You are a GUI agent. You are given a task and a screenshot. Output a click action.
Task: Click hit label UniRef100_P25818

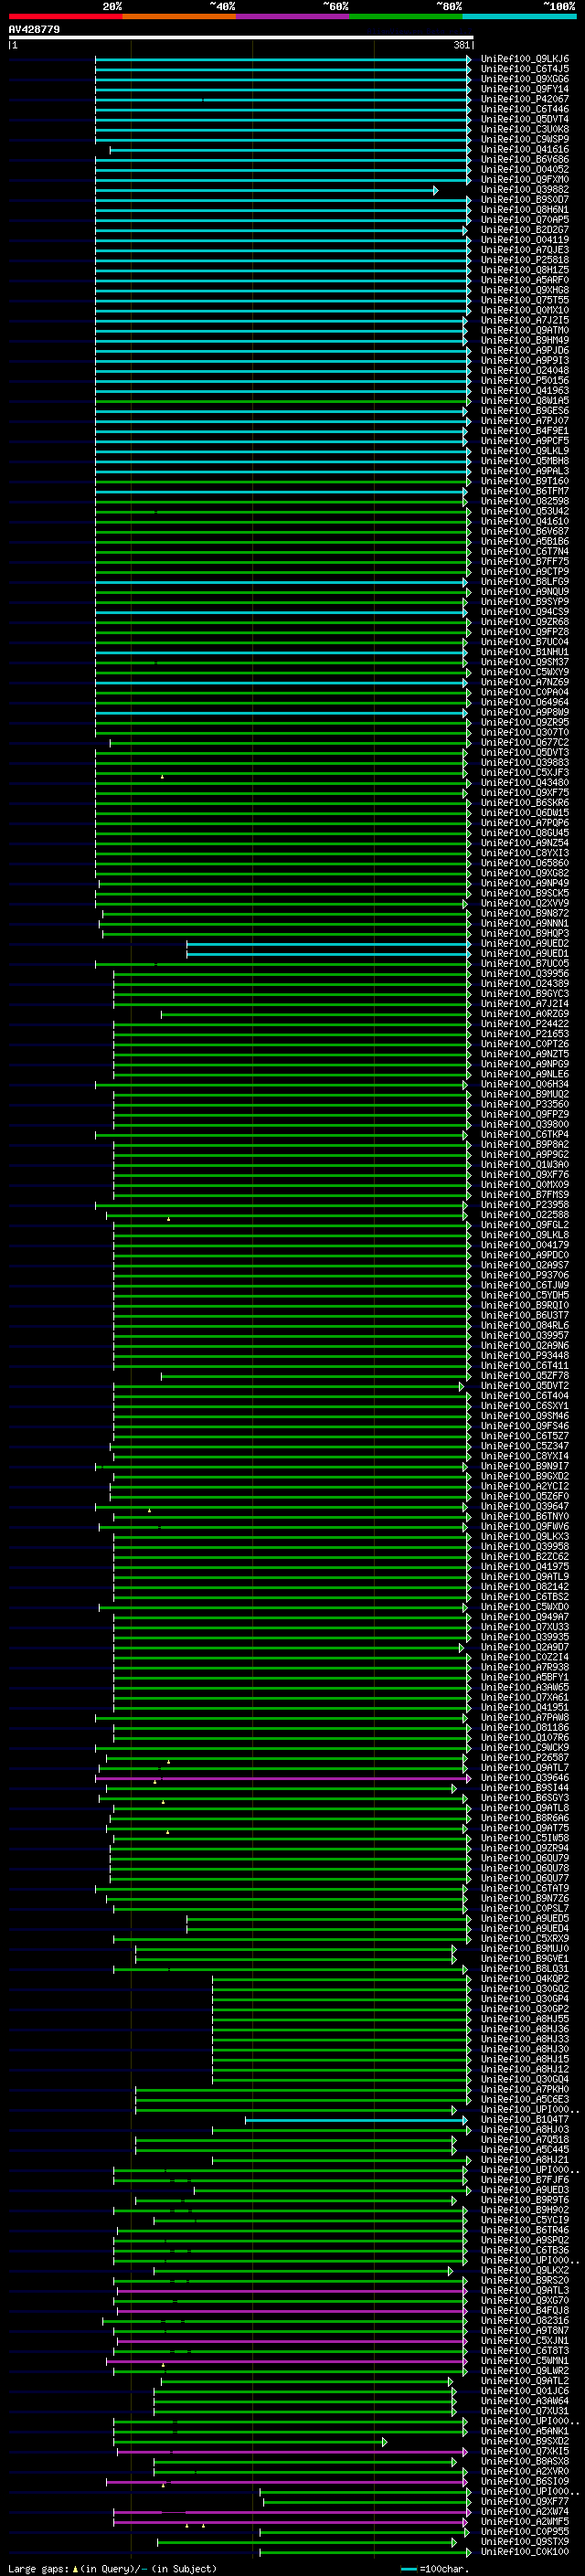click(x=525, y=260)
